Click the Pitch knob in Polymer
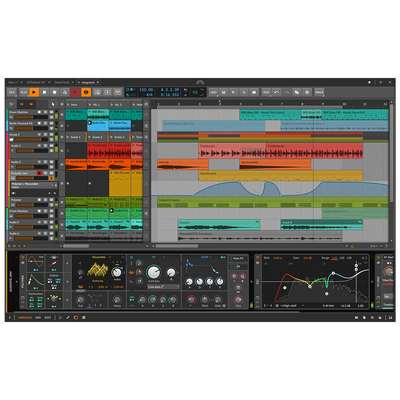 pos(205,299)
